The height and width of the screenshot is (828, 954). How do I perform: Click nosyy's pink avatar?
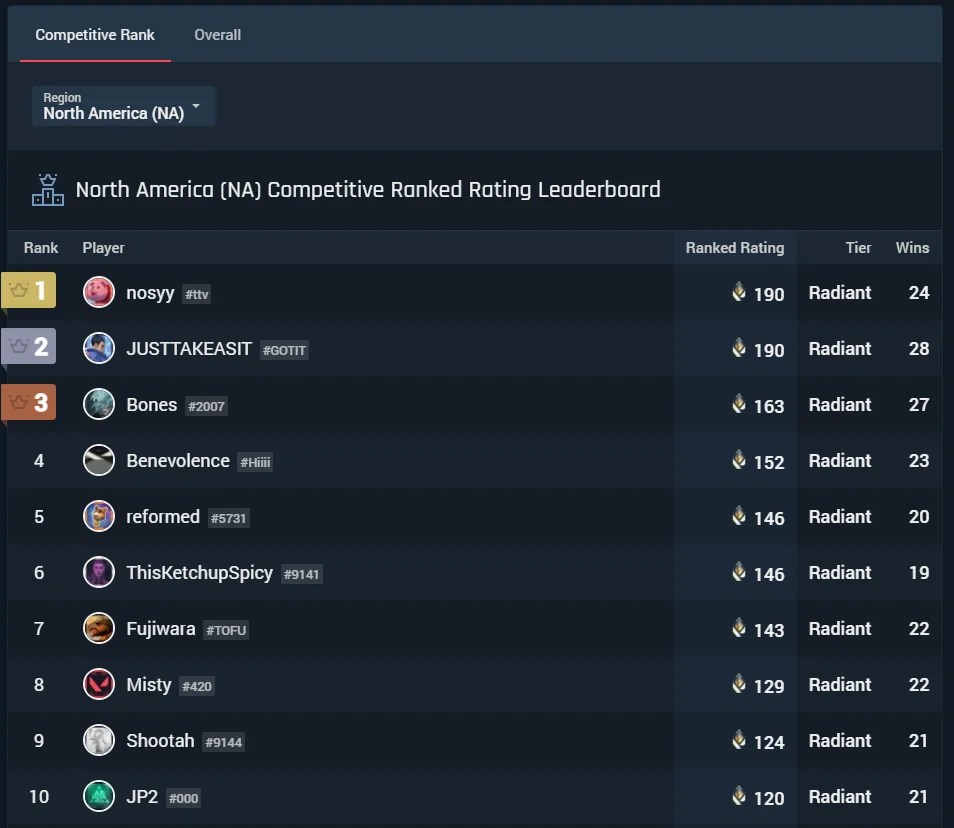(x=99, y=292)
